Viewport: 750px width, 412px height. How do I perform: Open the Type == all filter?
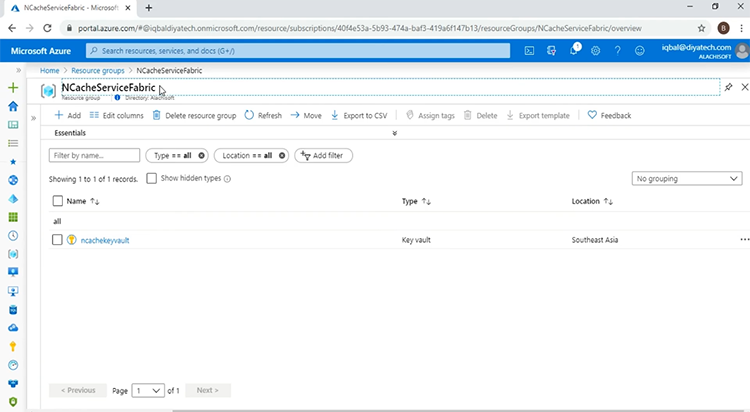point(172,156)
